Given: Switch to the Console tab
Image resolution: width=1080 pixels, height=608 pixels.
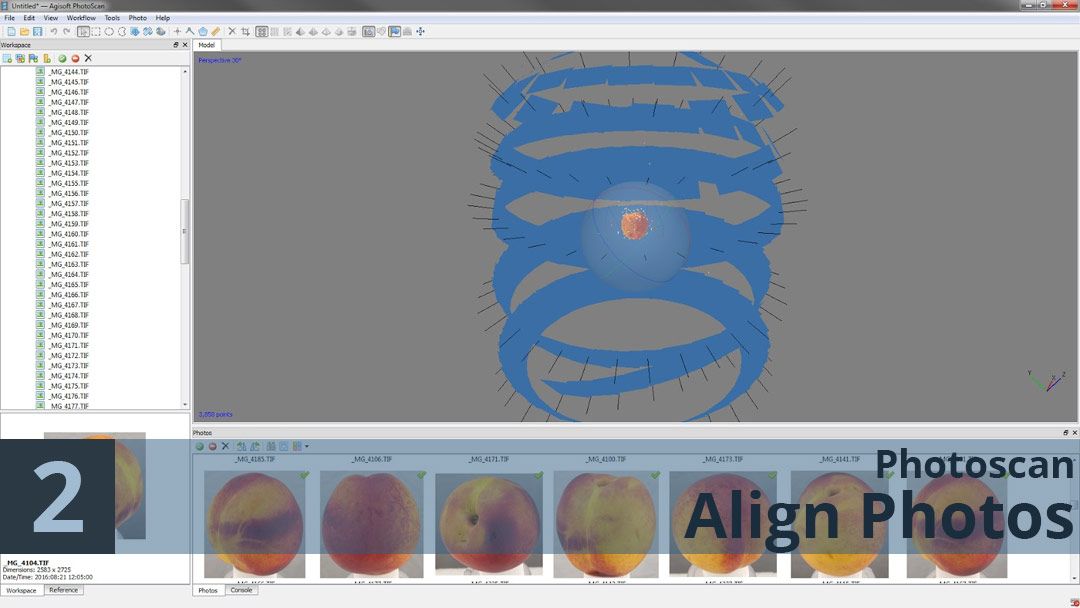Looking at the screenshot, I should click(x=241, y=590).
